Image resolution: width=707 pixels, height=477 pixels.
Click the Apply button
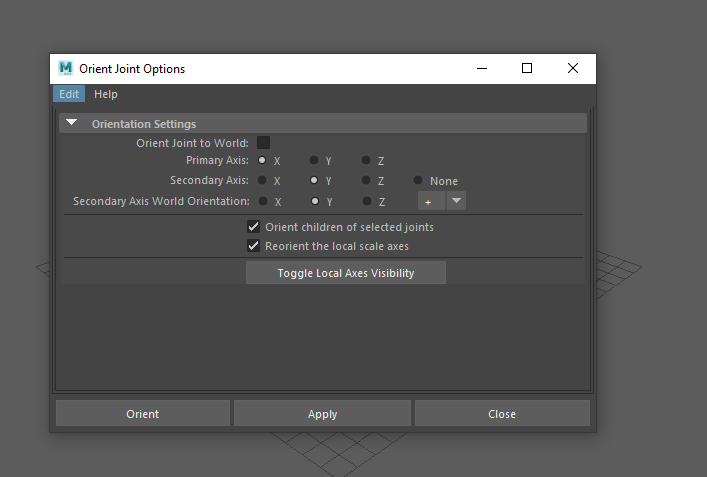click(x=322, y=414)
